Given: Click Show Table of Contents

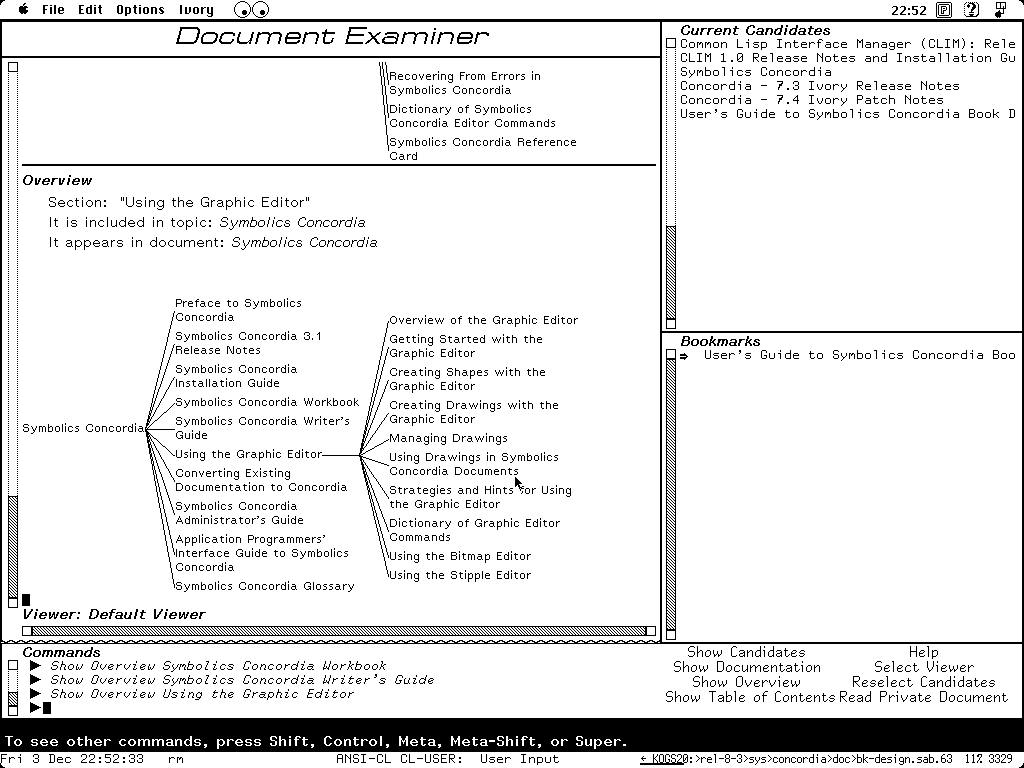Looking at the screenshot, I should tap(750, 697).
